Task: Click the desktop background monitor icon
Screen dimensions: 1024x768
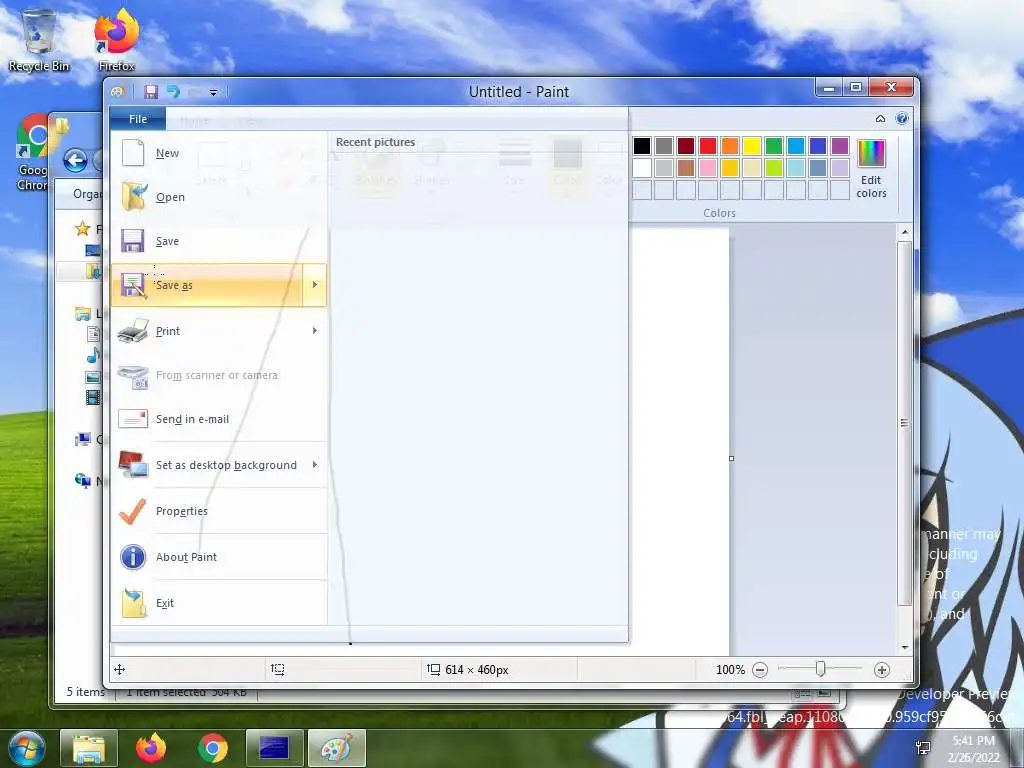Action: pyautogui.click(x=133, y=464)
